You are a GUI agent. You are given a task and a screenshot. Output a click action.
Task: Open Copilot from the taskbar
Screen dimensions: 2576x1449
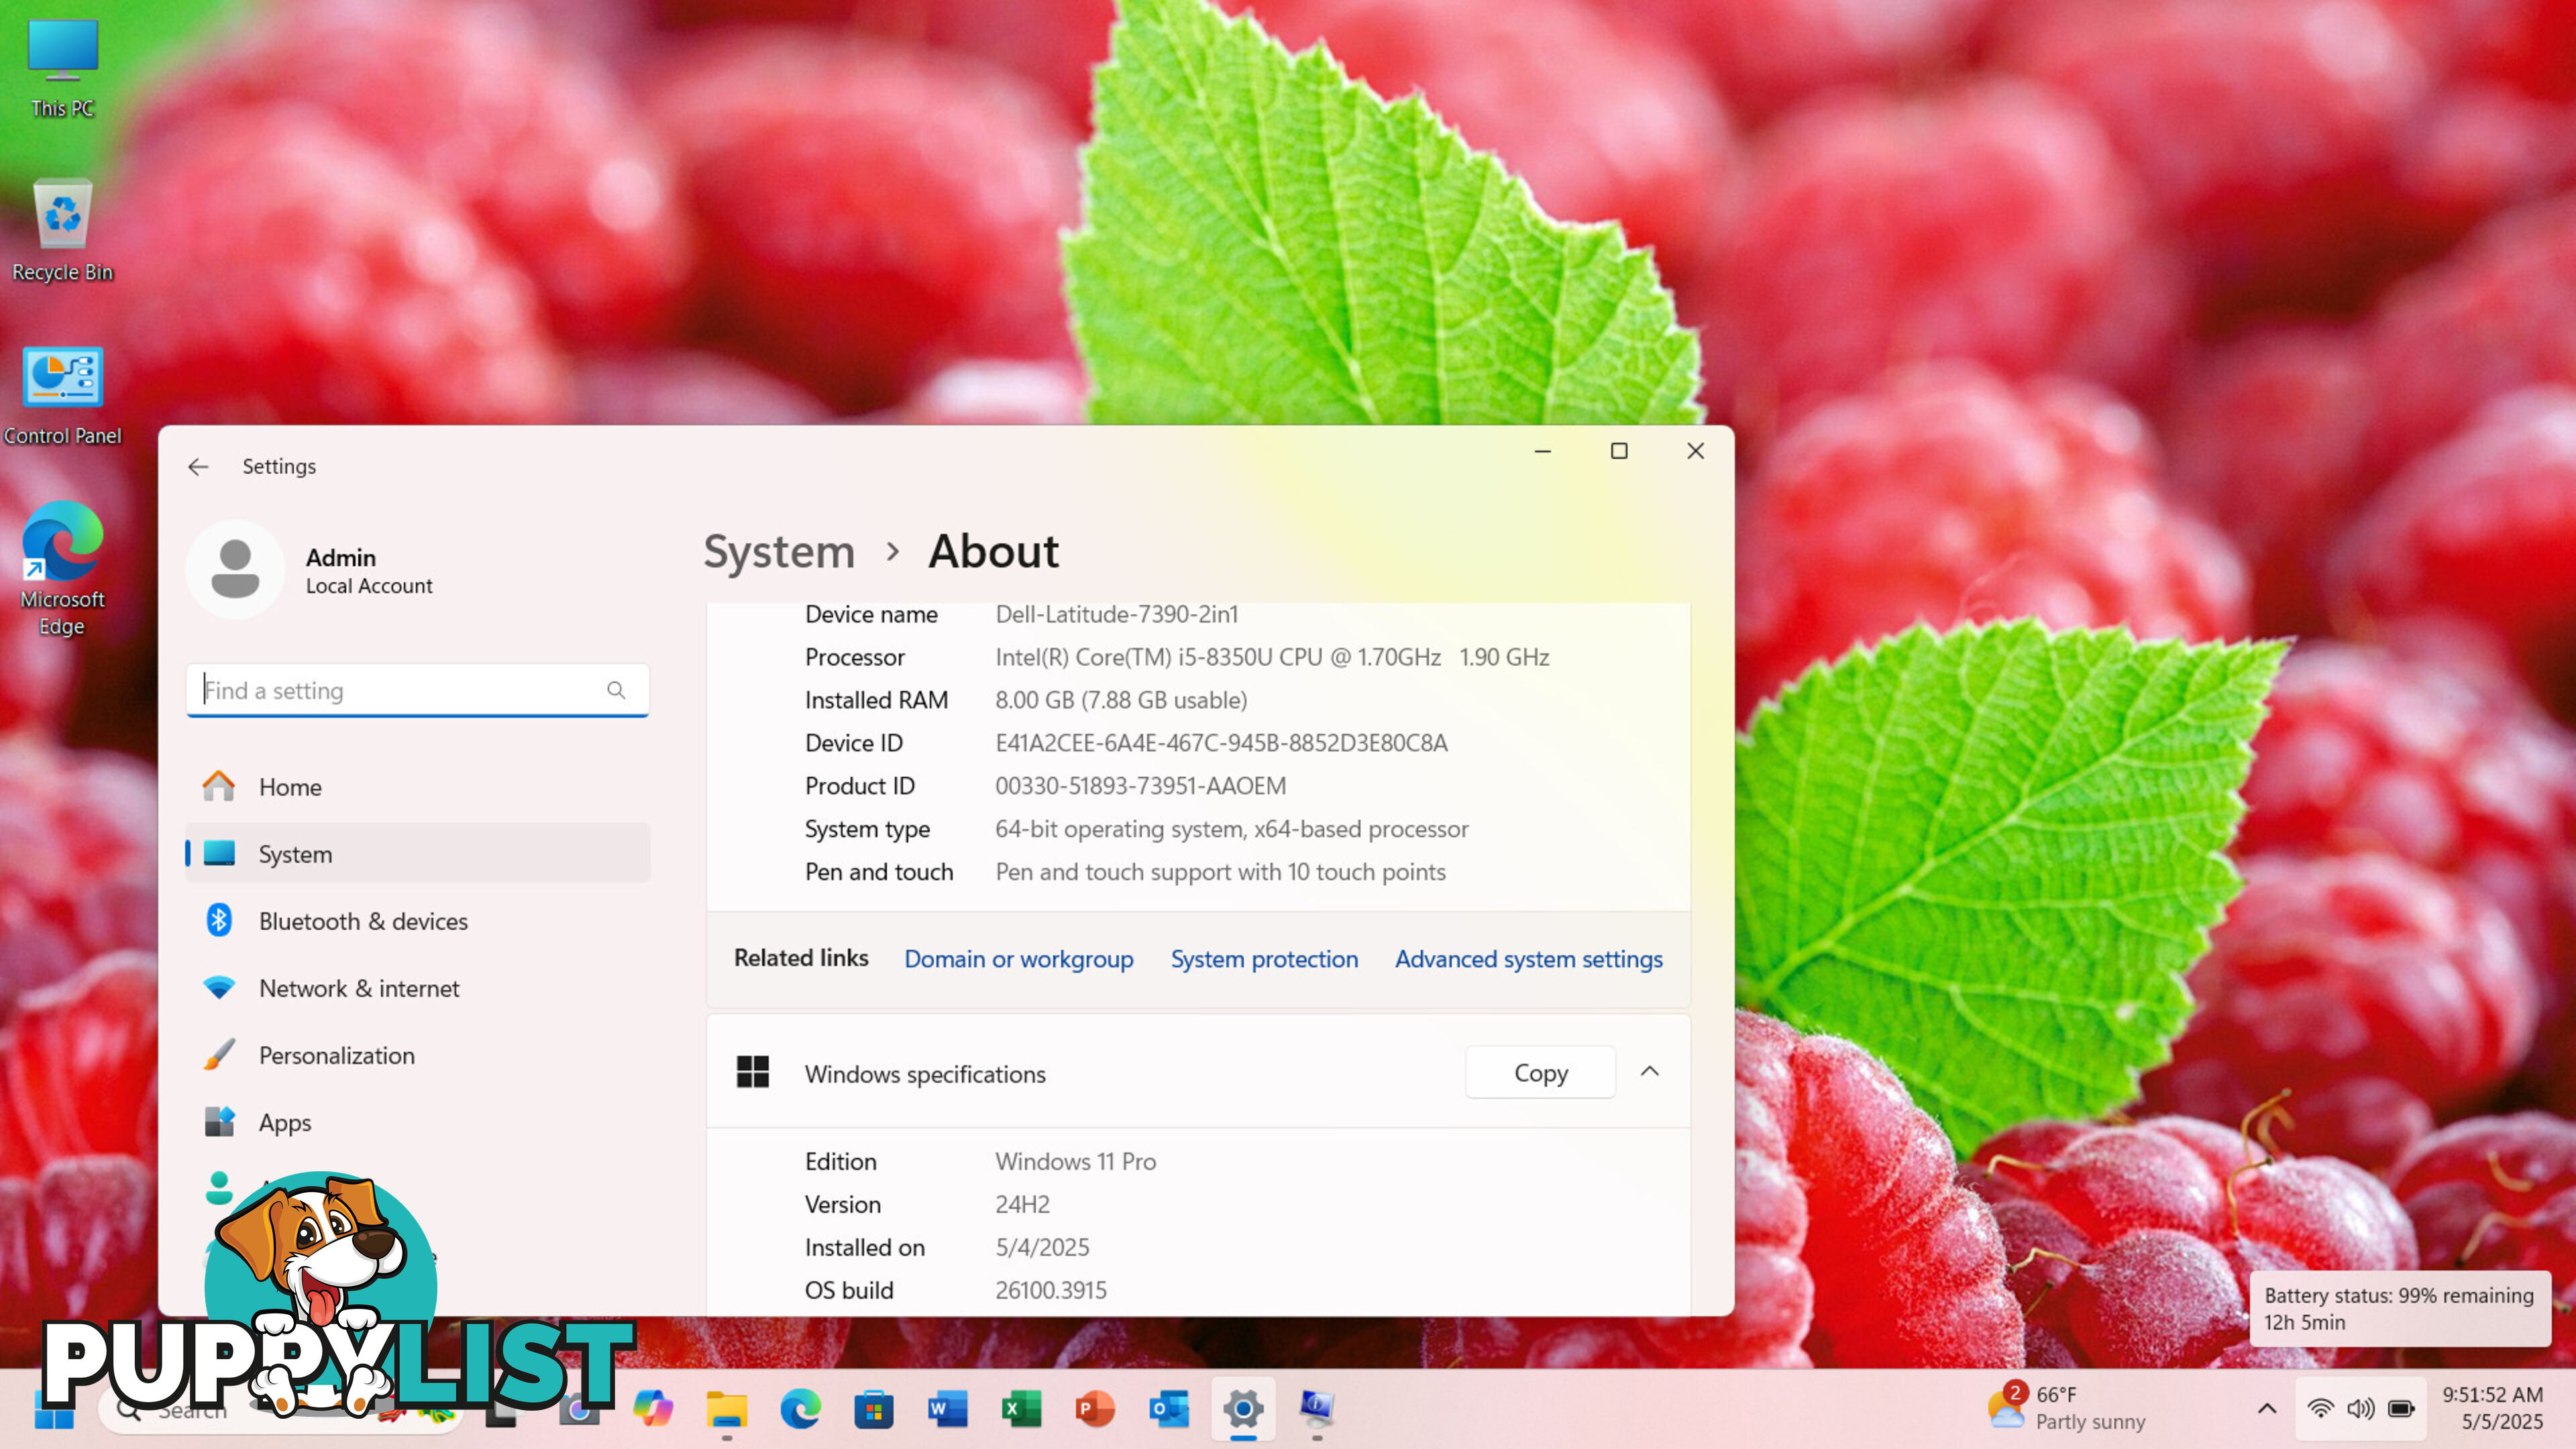[653, 1409]
